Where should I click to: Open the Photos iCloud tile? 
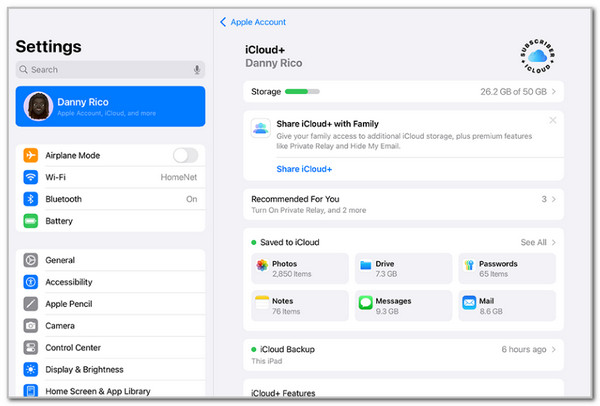pos(298,268)
